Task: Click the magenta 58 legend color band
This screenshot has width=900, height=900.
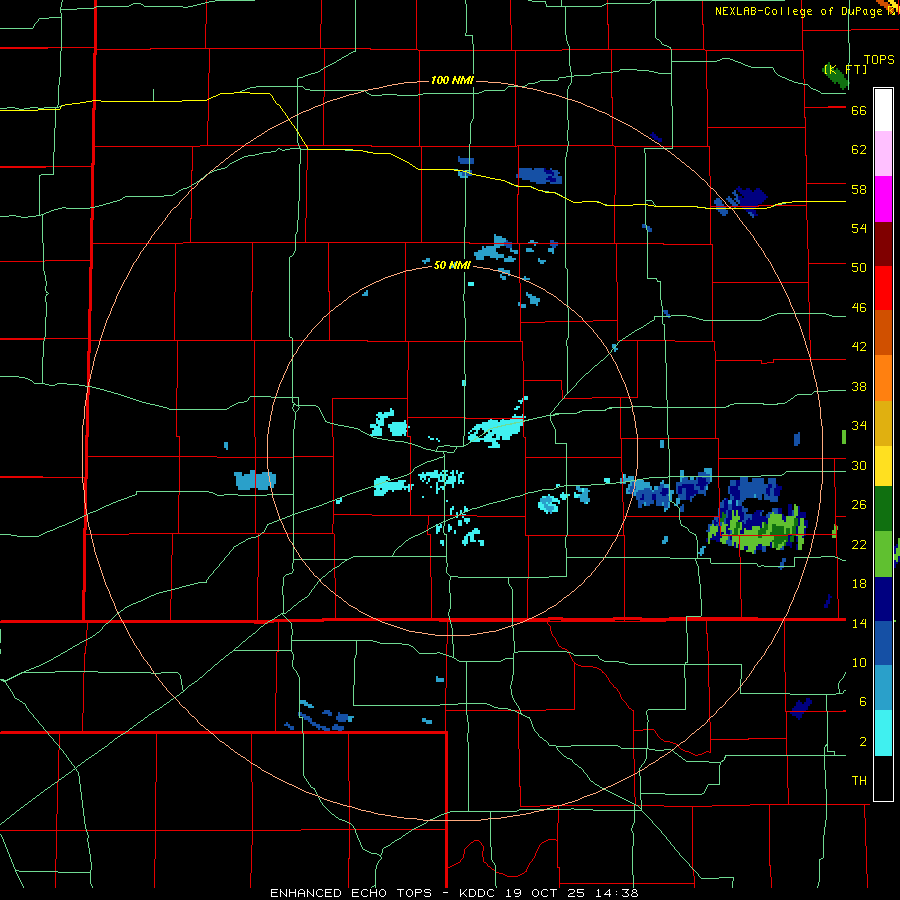Action: pyautogui.click(x=883, y=199)
